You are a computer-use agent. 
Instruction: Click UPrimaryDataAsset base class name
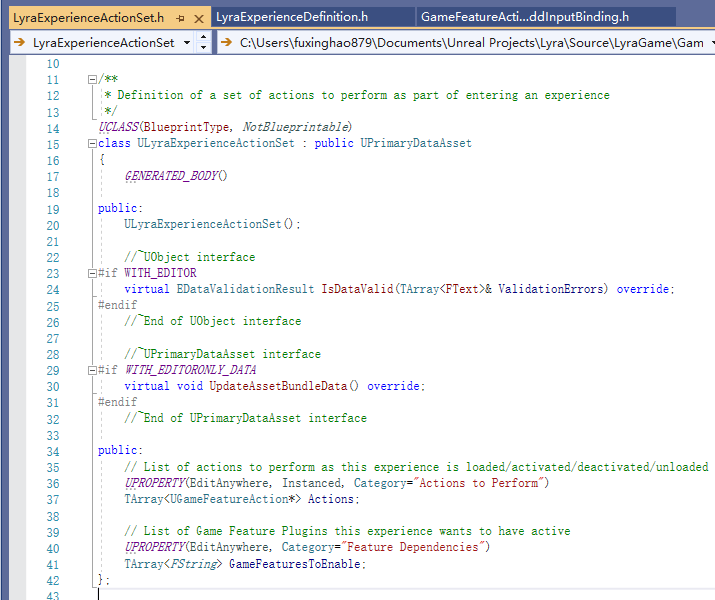416,143
